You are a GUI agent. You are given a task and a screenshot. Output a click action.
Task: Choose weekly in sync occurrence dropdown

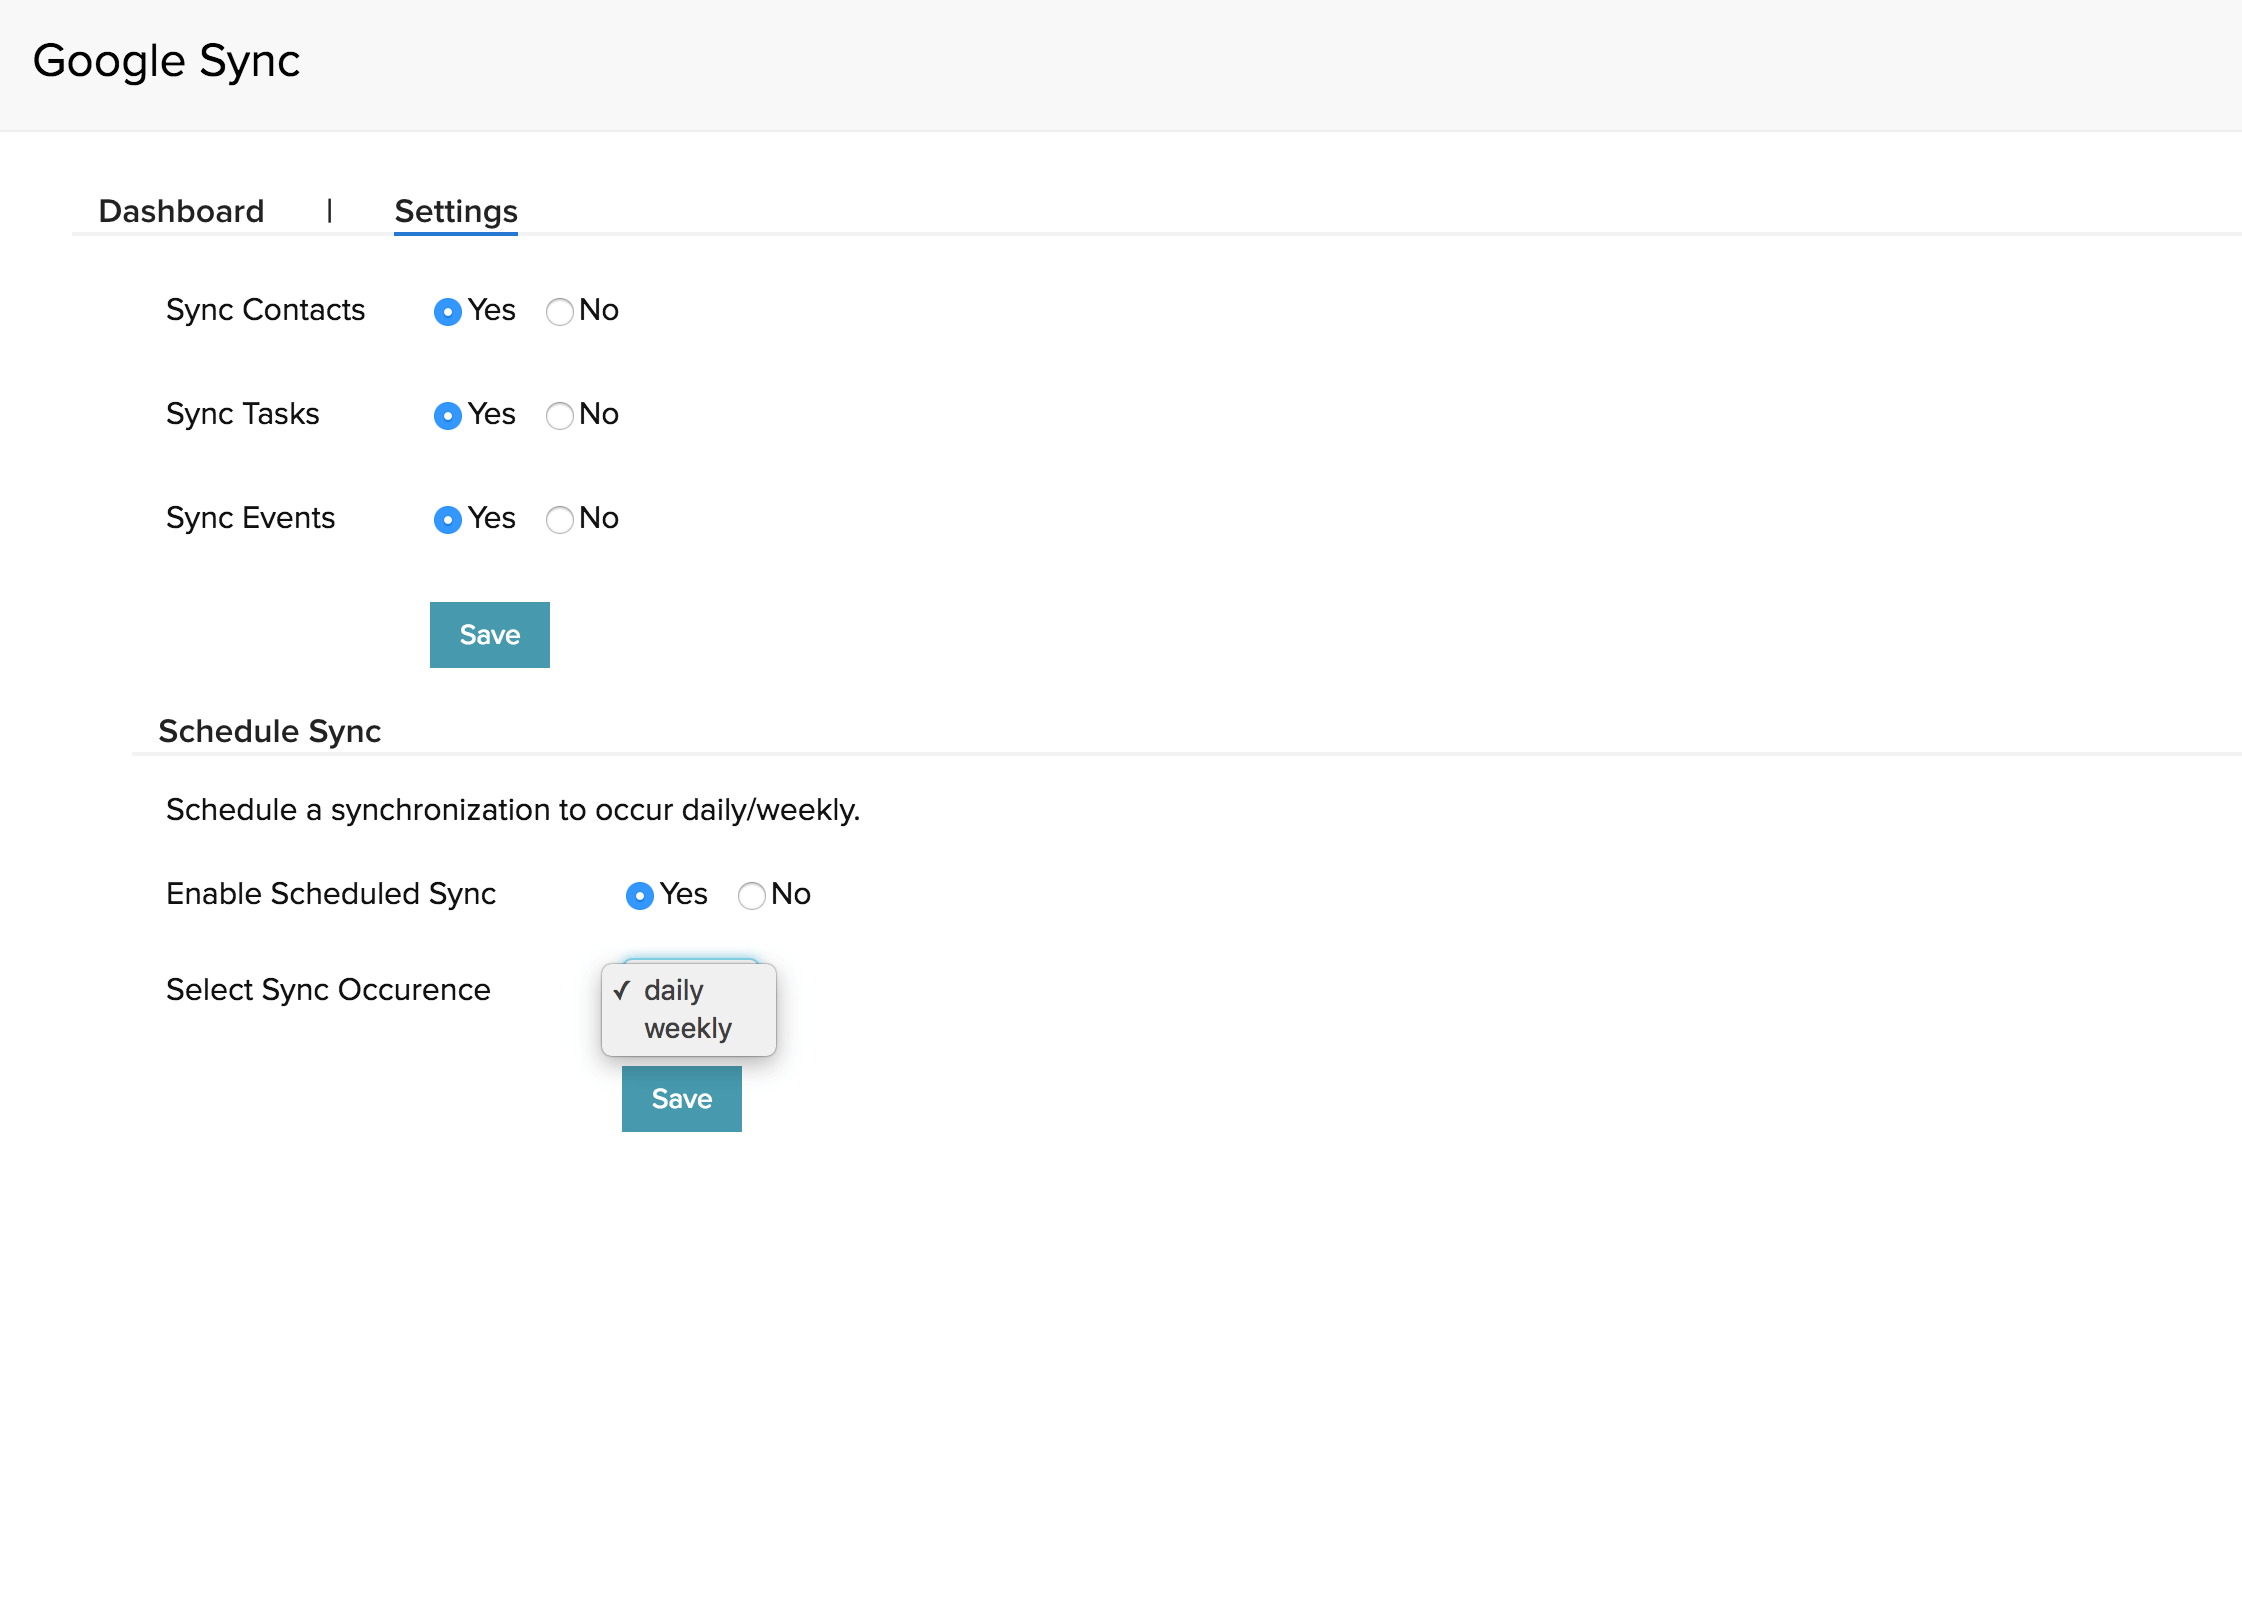click(x=689, y=1028)
